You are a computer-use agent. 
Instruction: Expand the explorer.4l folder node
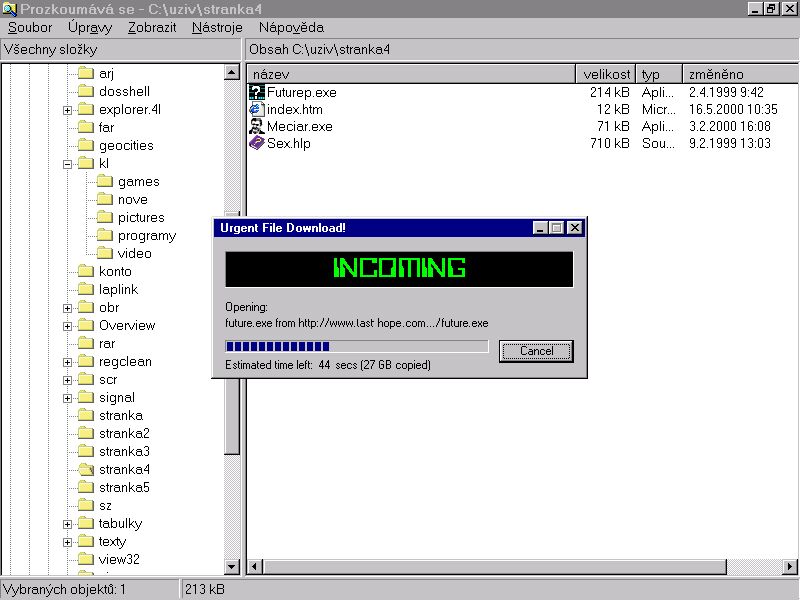coord(68,109)
